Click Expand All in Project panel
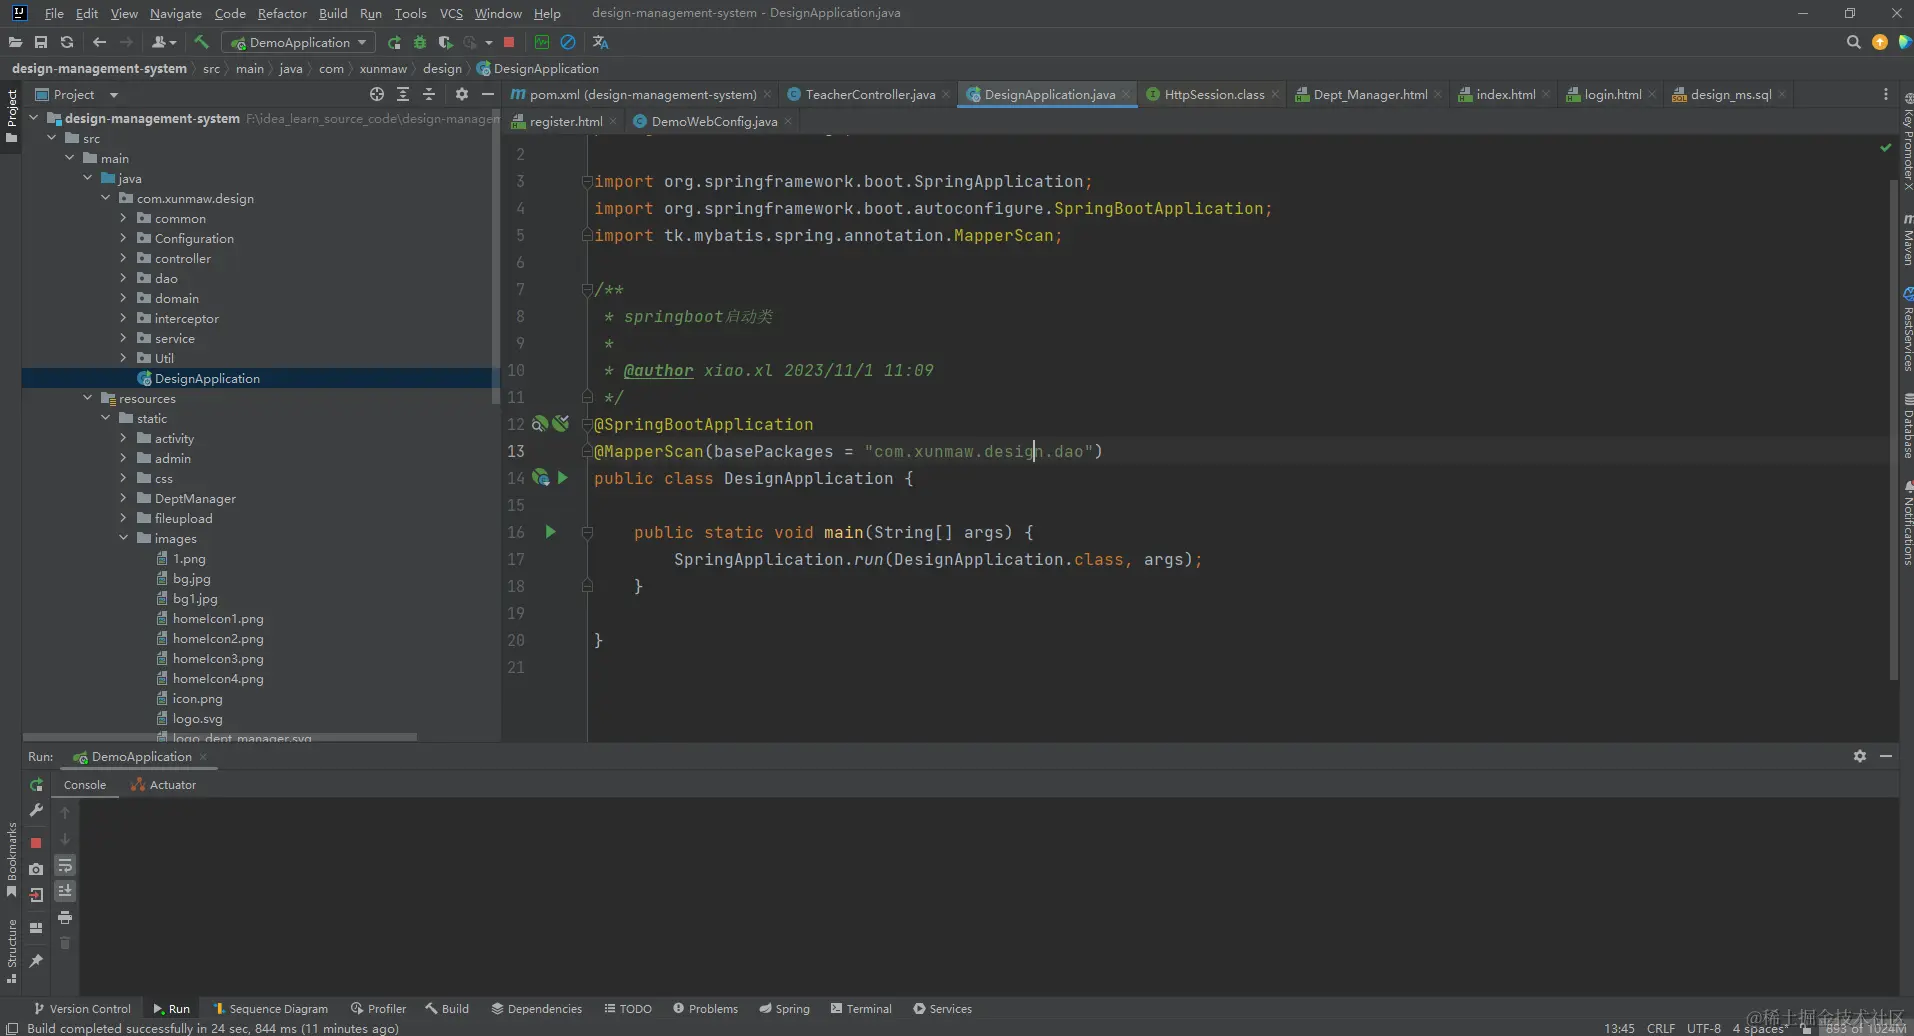The image size is (1914, 1036). [x=403, y=94]
